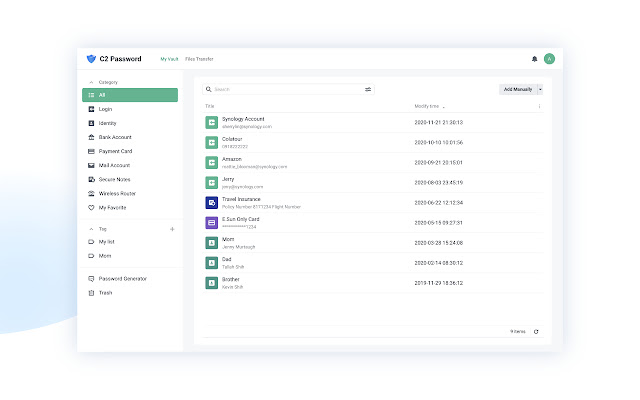Click the Brother identity icon
Viewport: 640px width, 400px height.
(x=211, y=283)
